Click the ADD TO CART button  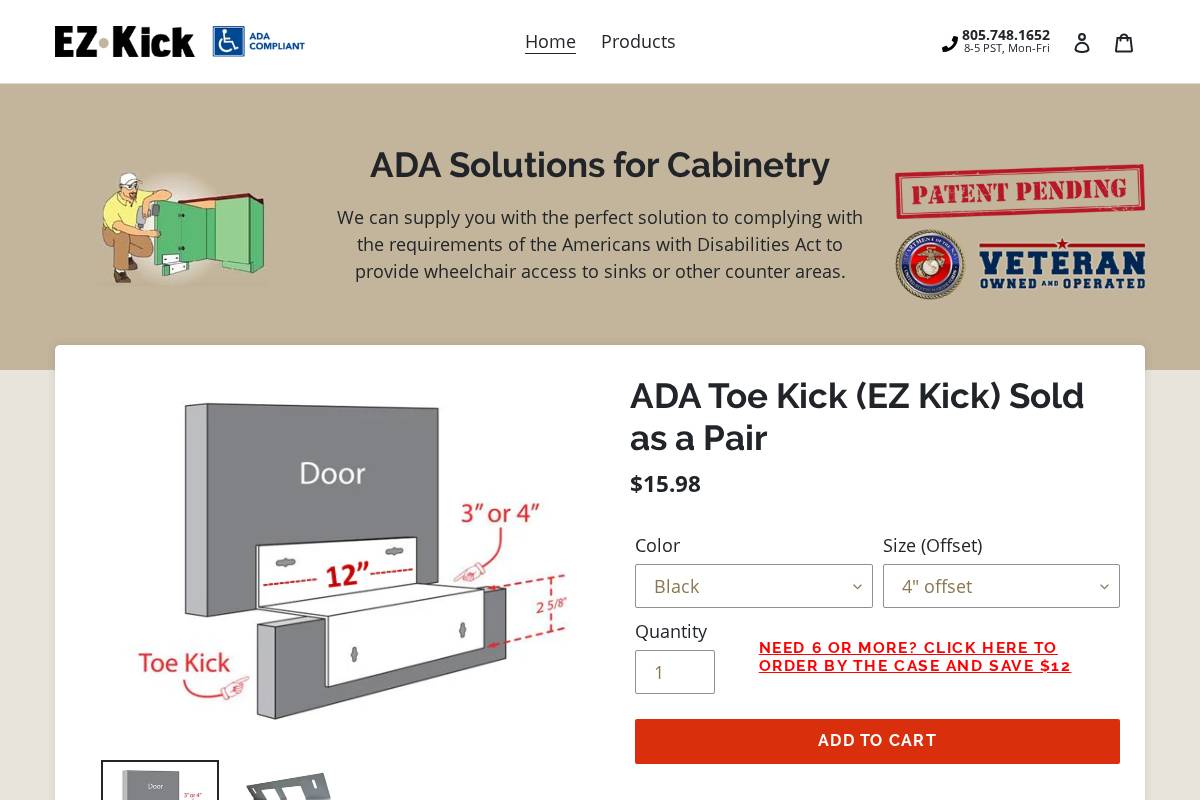pos(877,741)
